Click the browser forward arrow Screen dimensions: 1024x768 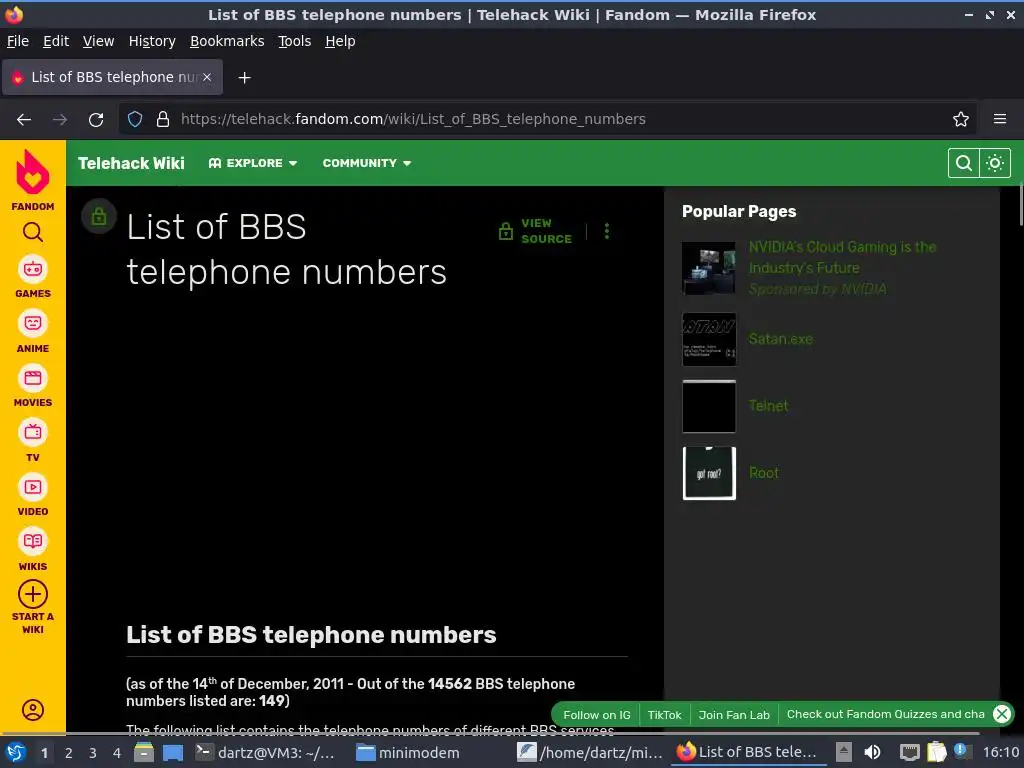pos(60,119)
